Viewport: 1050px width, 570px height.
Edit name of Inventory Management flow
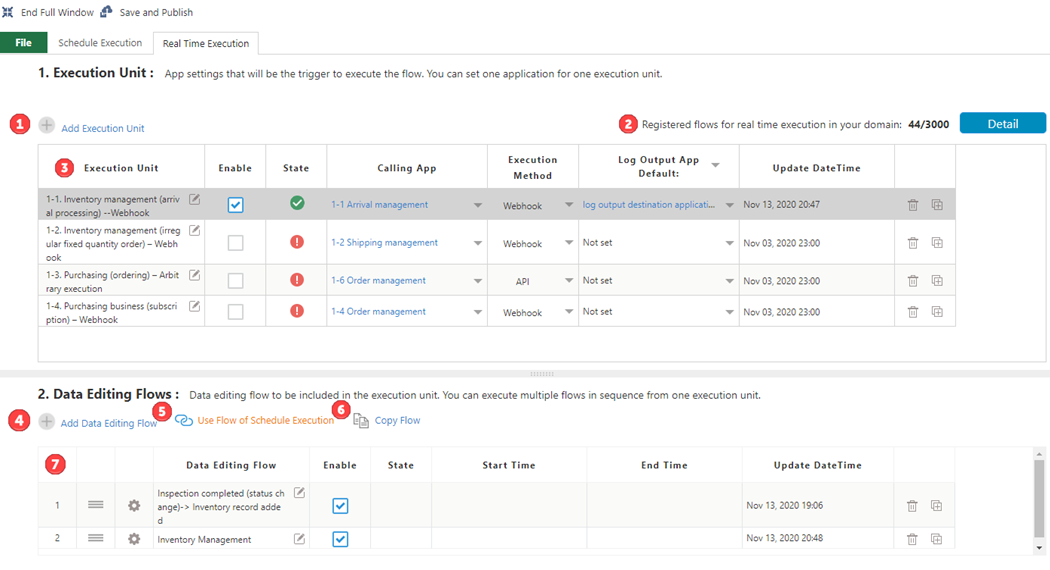(x=299, y=539)
